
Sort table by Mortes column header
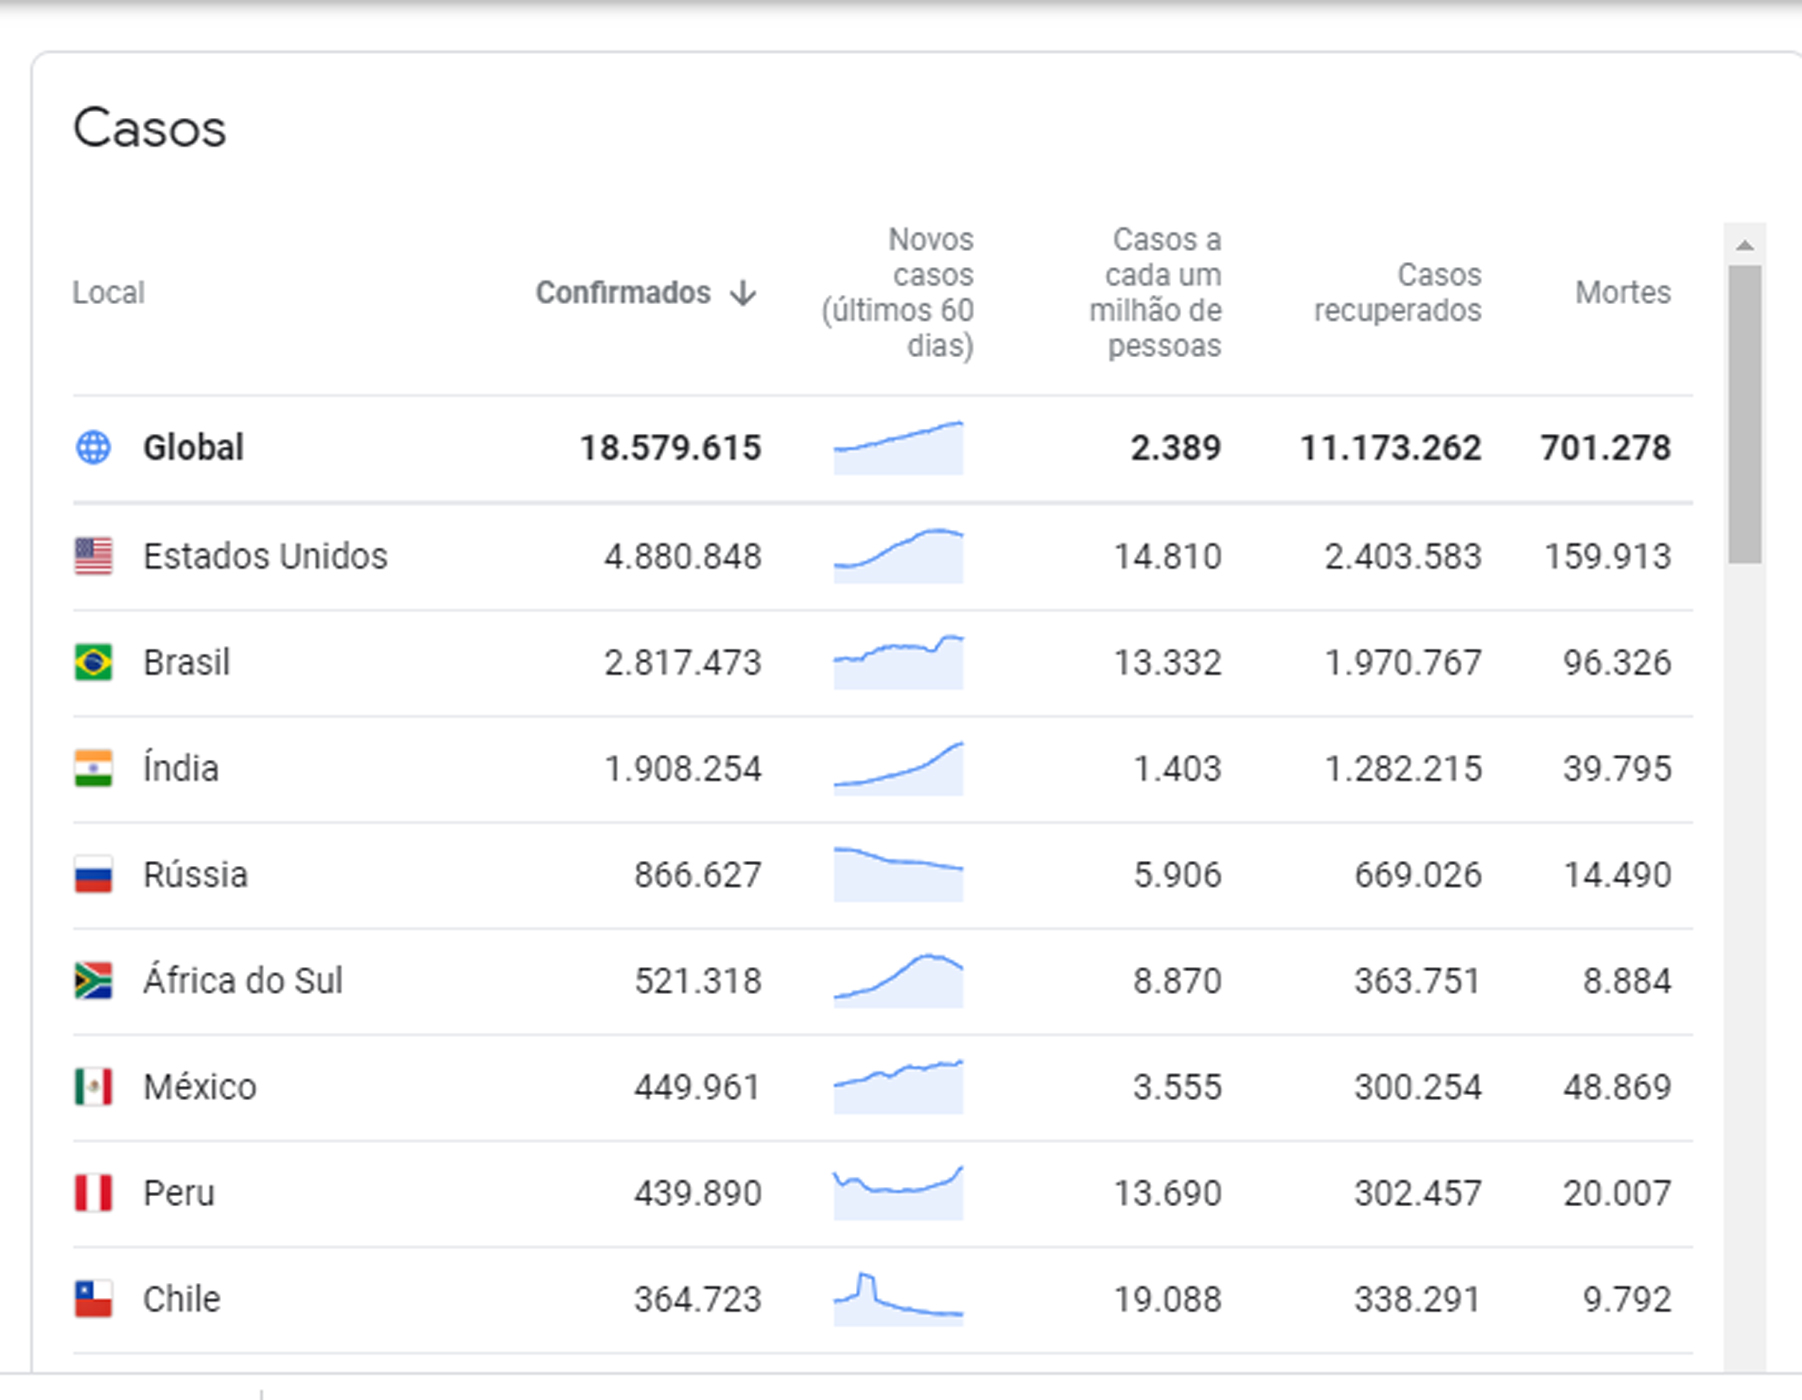(x=1622, y=293)
